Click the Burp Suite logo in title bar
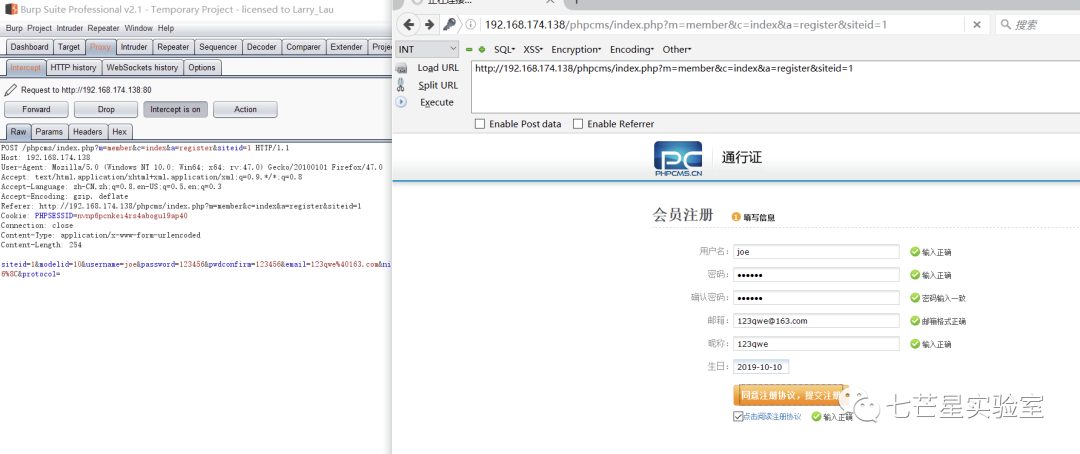Viewport: 1080px width, 454px height. click(x=11, y=9)
